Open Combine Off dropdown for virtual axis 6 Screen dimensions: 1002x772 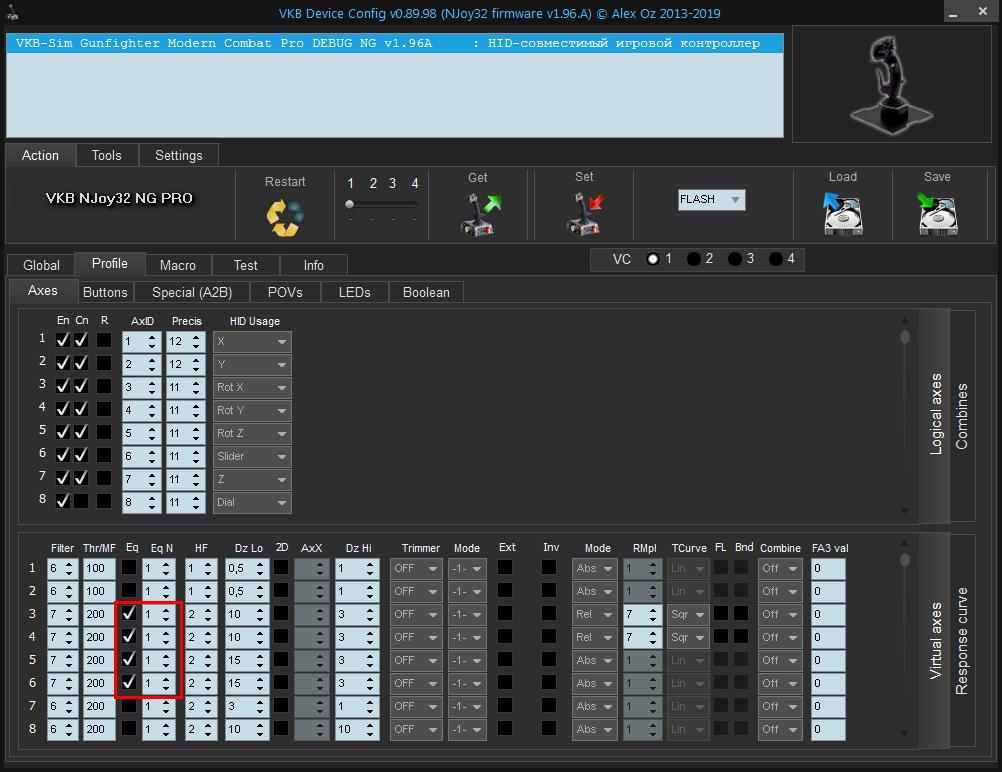point(780,684)
